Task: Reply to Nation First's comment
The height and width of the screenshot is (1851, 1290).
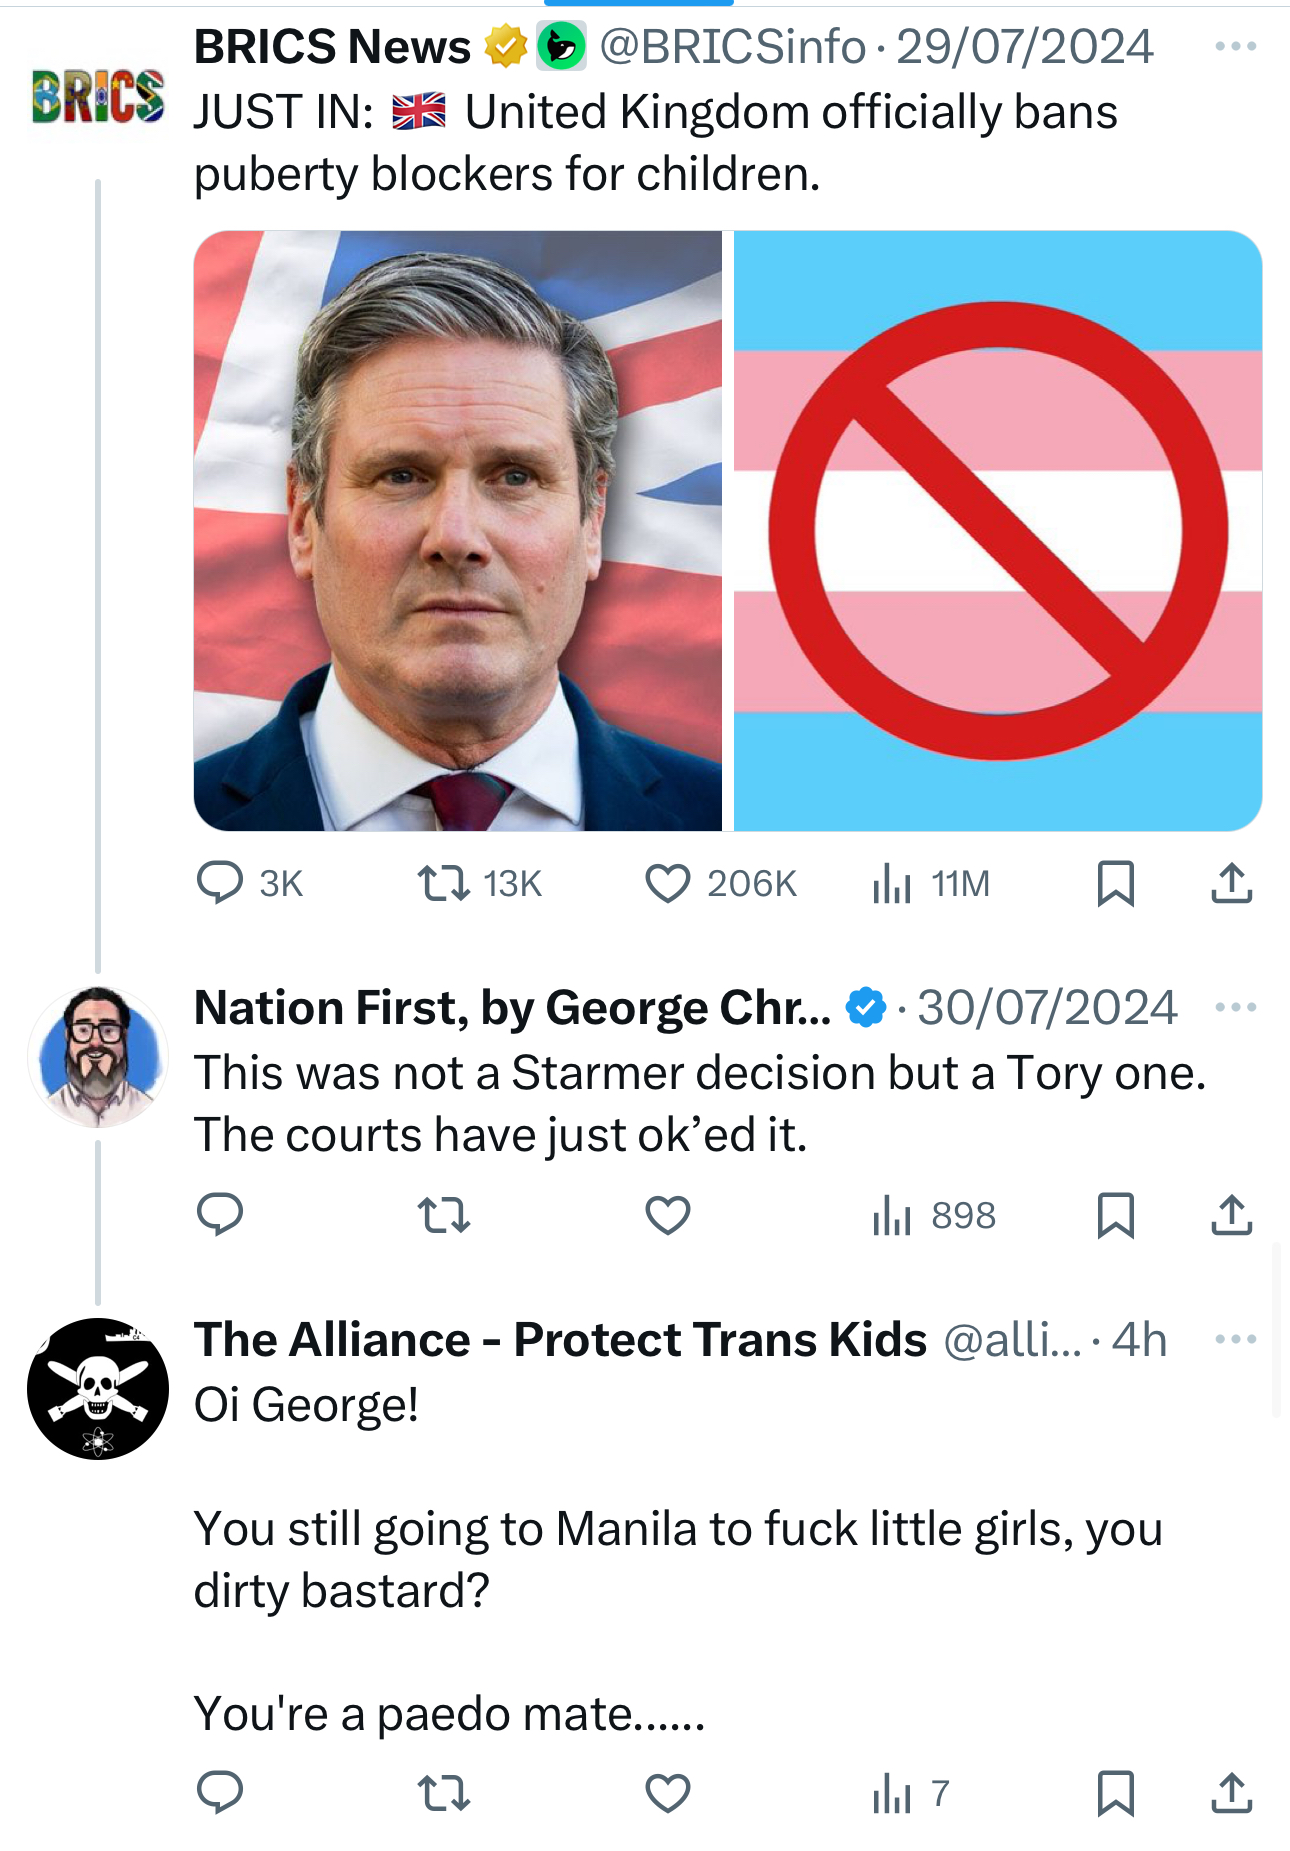Action: click(220, 1215)
